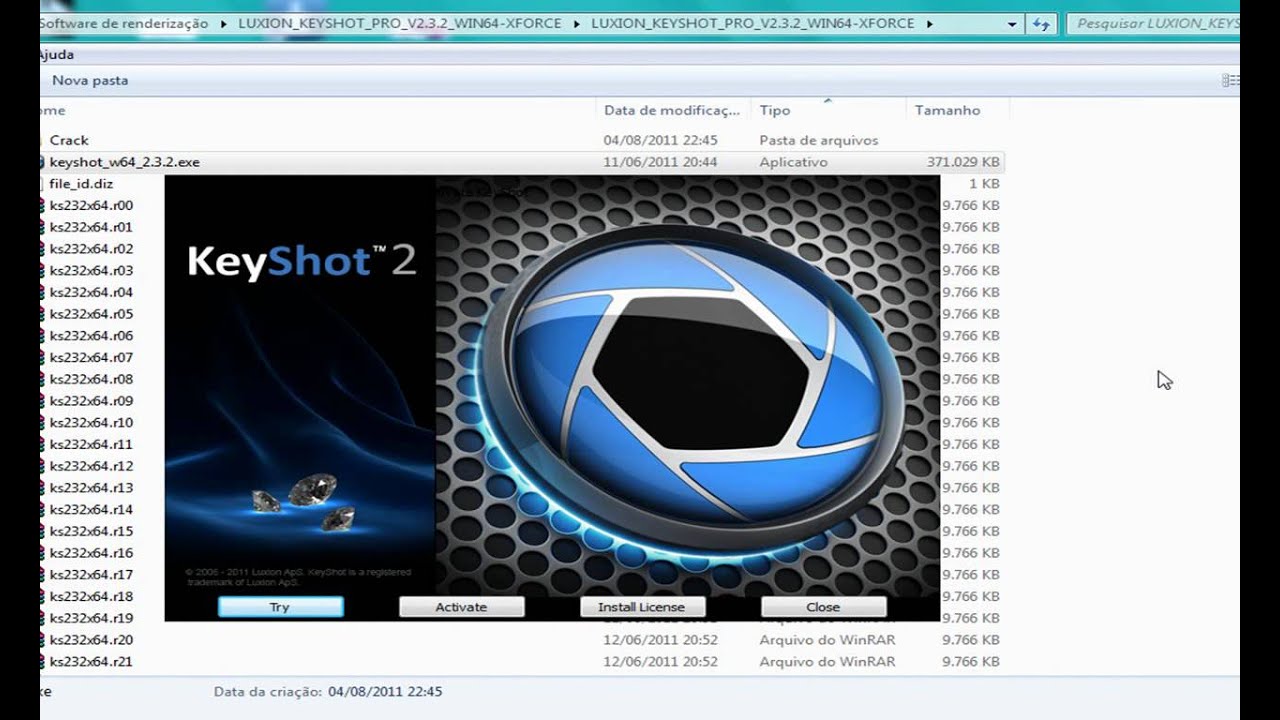Select the ks232x64.r10 file
The image size is (1280, 720).
coord(91,423)
